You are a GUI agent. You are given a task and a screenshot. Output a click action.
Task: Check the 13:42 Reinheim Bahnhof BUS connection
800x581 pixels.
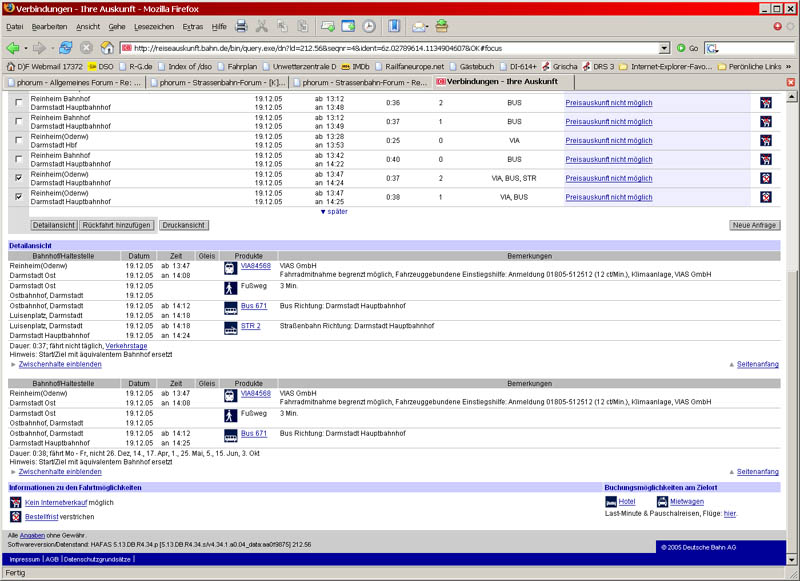pos(18,159)
